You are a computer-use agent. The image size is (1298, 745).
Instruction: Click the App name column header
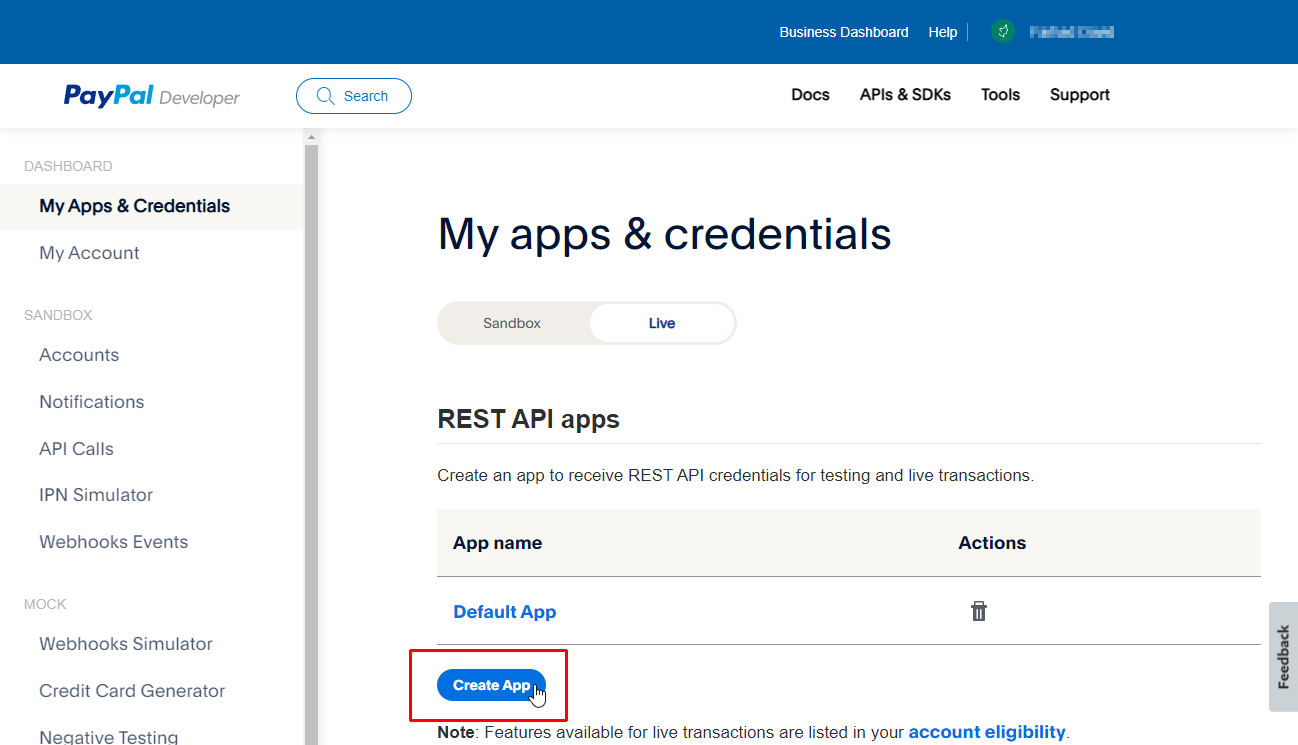tap(498, 543)
